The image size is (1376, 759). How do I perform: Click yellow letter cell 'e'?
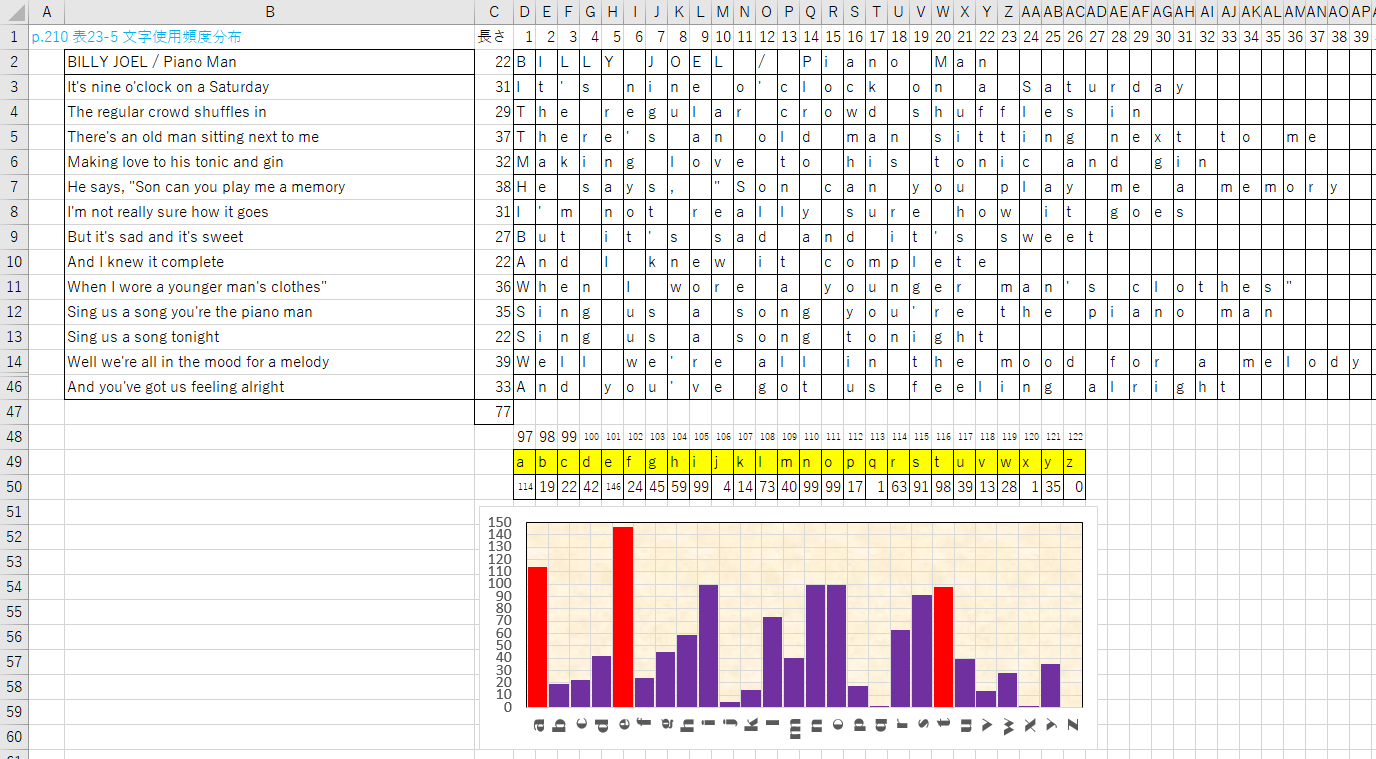click(x=612, y=462)
